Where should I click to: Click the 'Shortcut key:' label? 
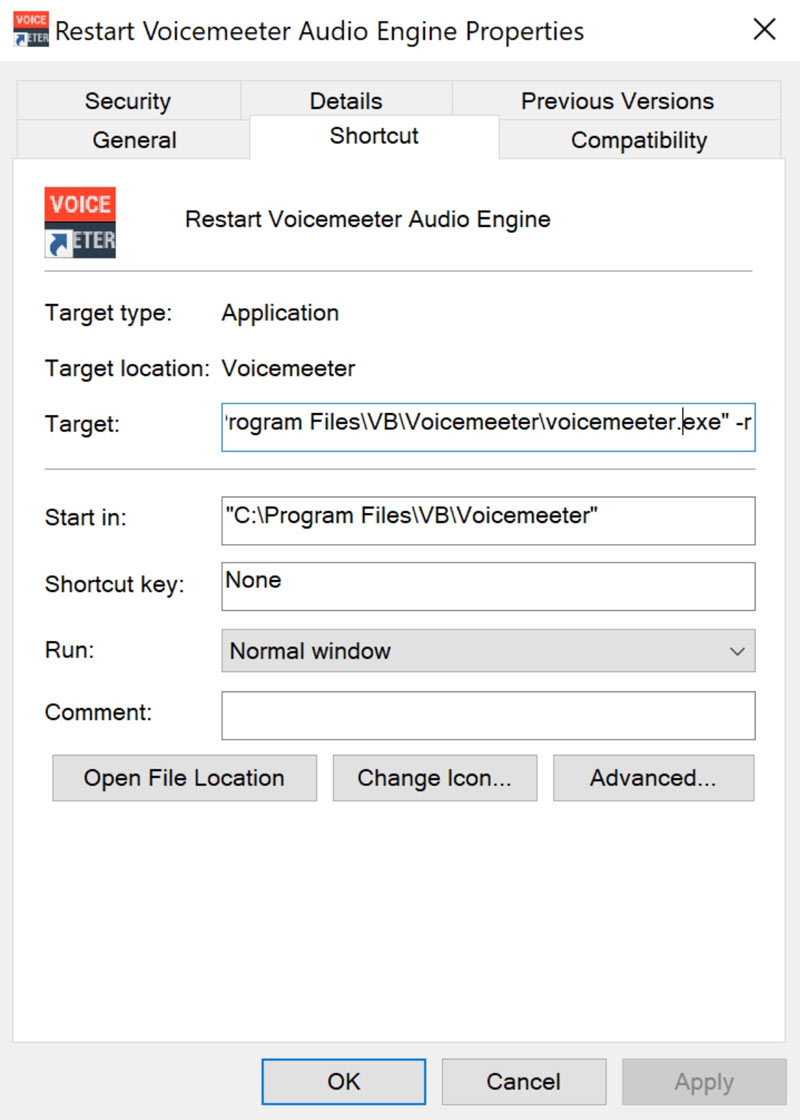coord(114,584)
